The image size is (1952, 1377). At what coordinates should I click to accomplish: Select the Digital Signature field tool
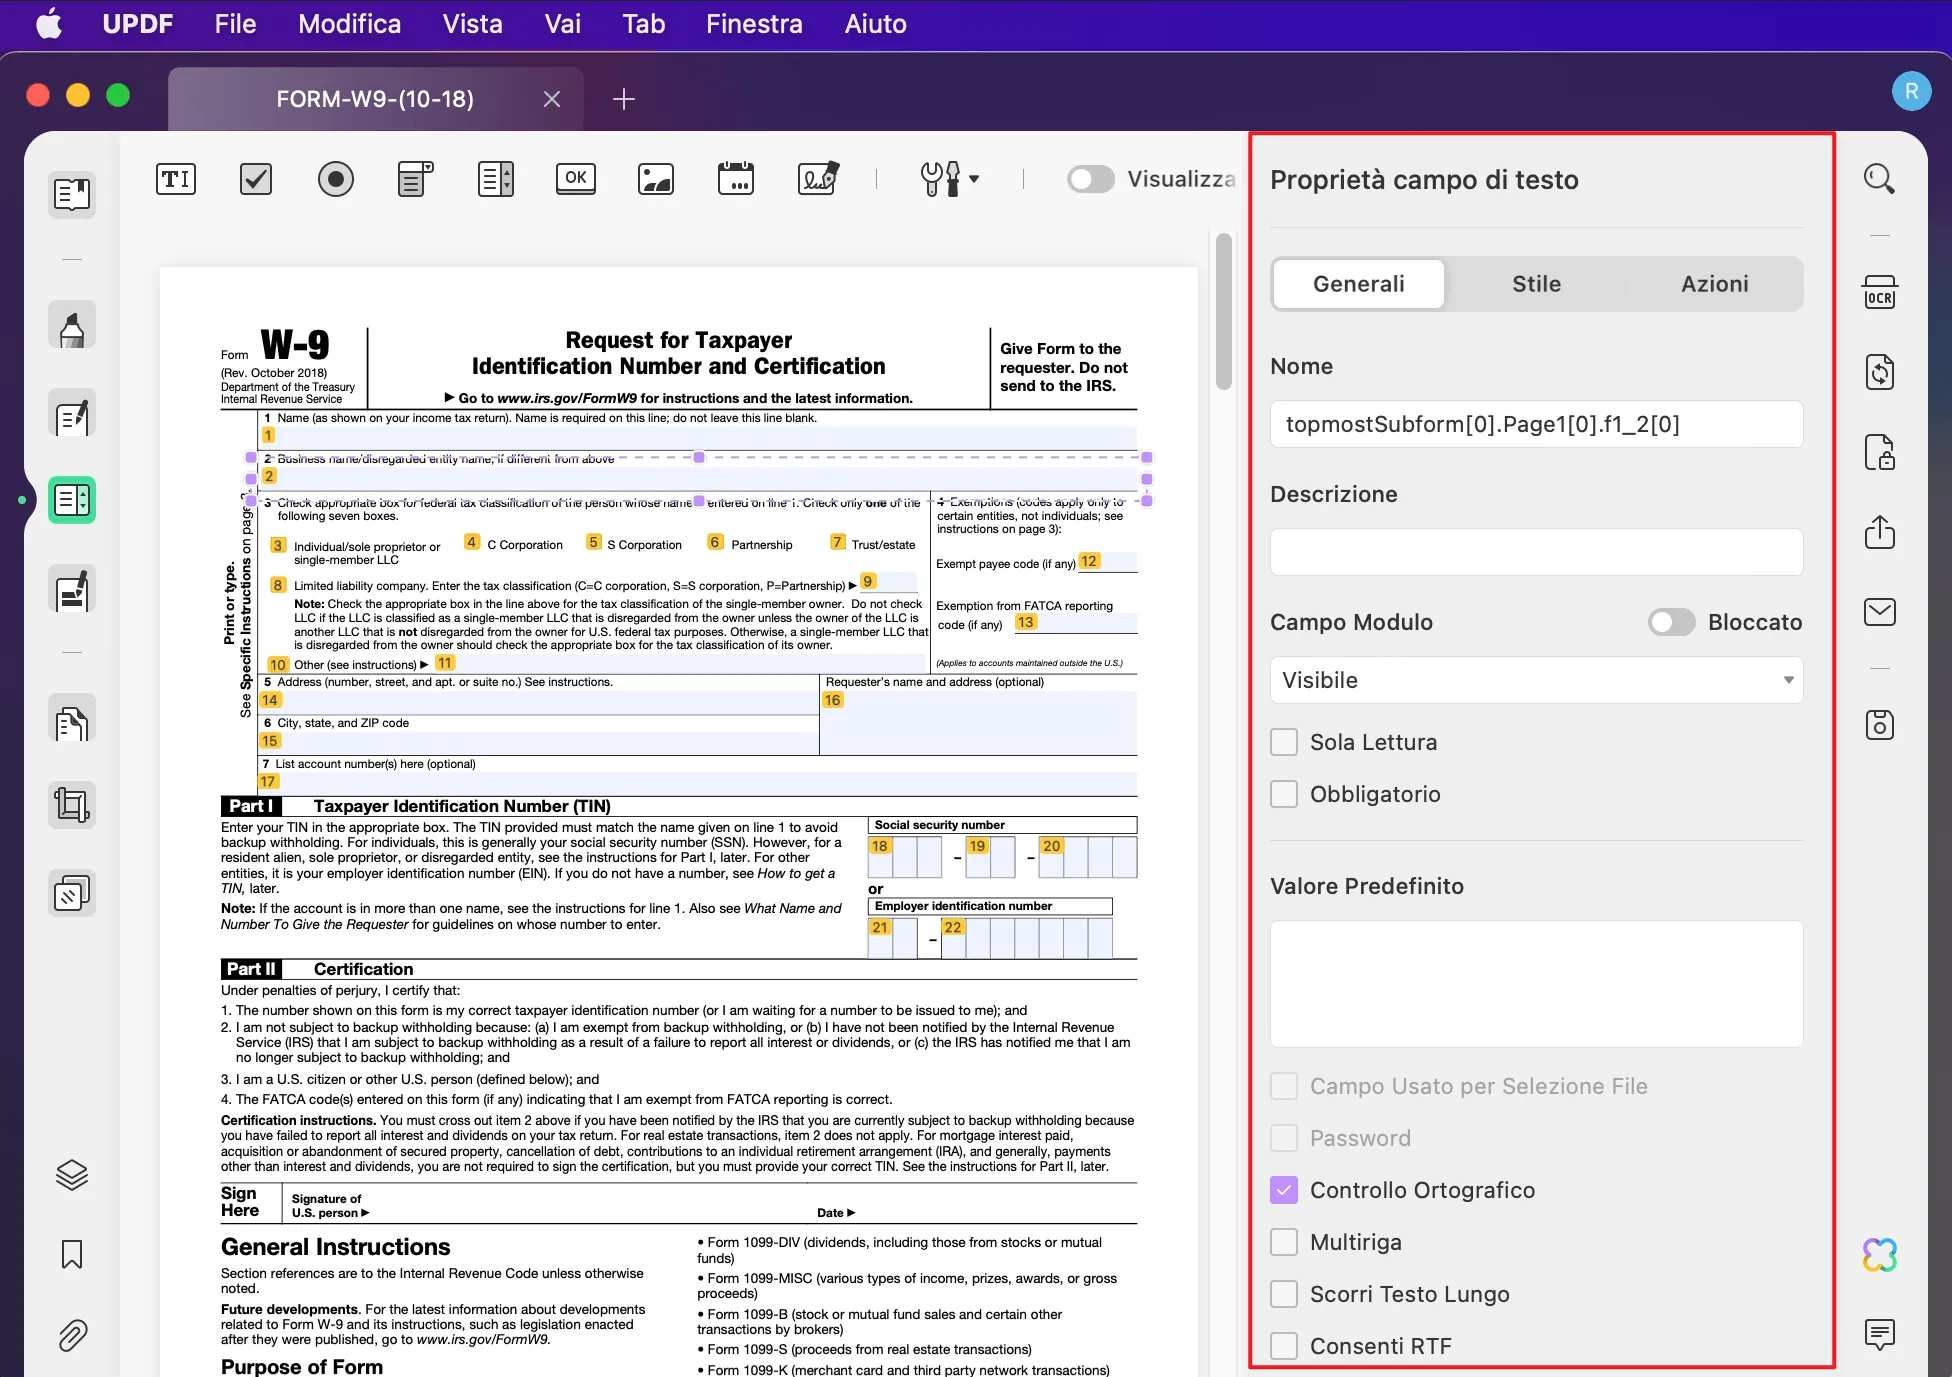pos(818,179)
